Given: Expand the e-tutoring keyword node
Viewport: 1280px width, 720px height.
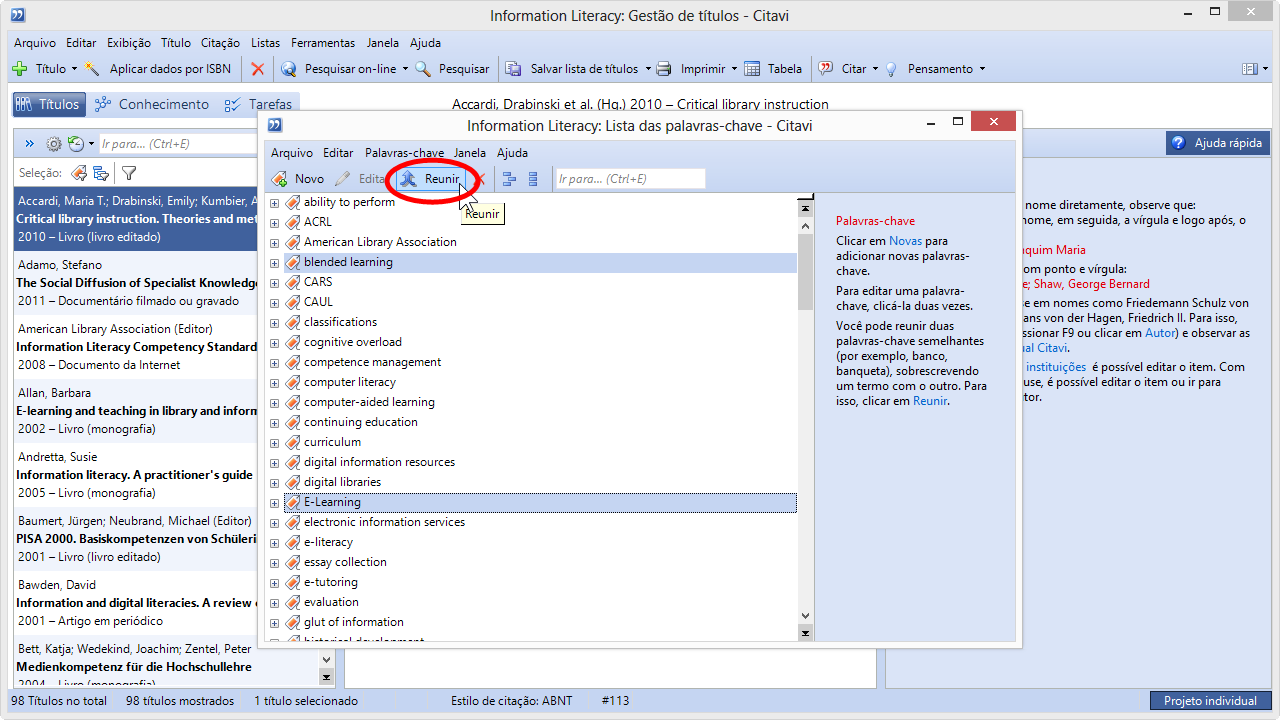Looking at the screenshot, I should [274, 582].
